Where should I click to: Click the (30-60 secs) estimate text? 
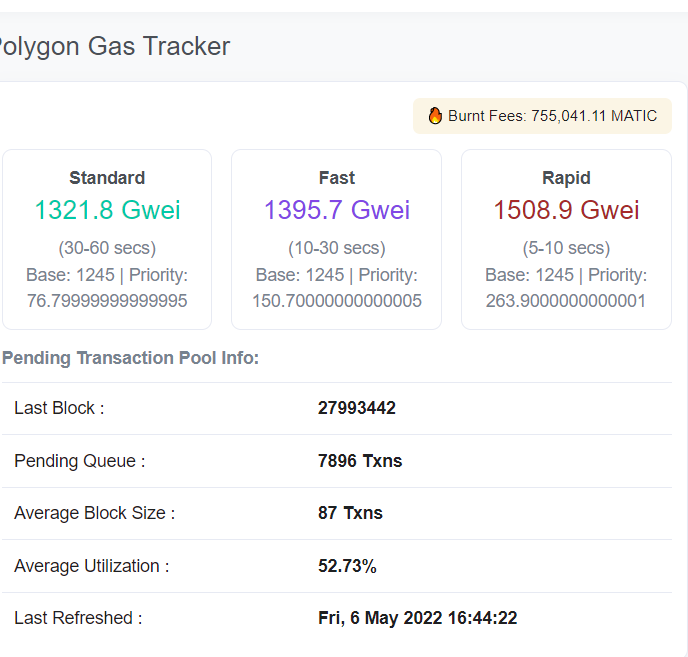(107, 248)
